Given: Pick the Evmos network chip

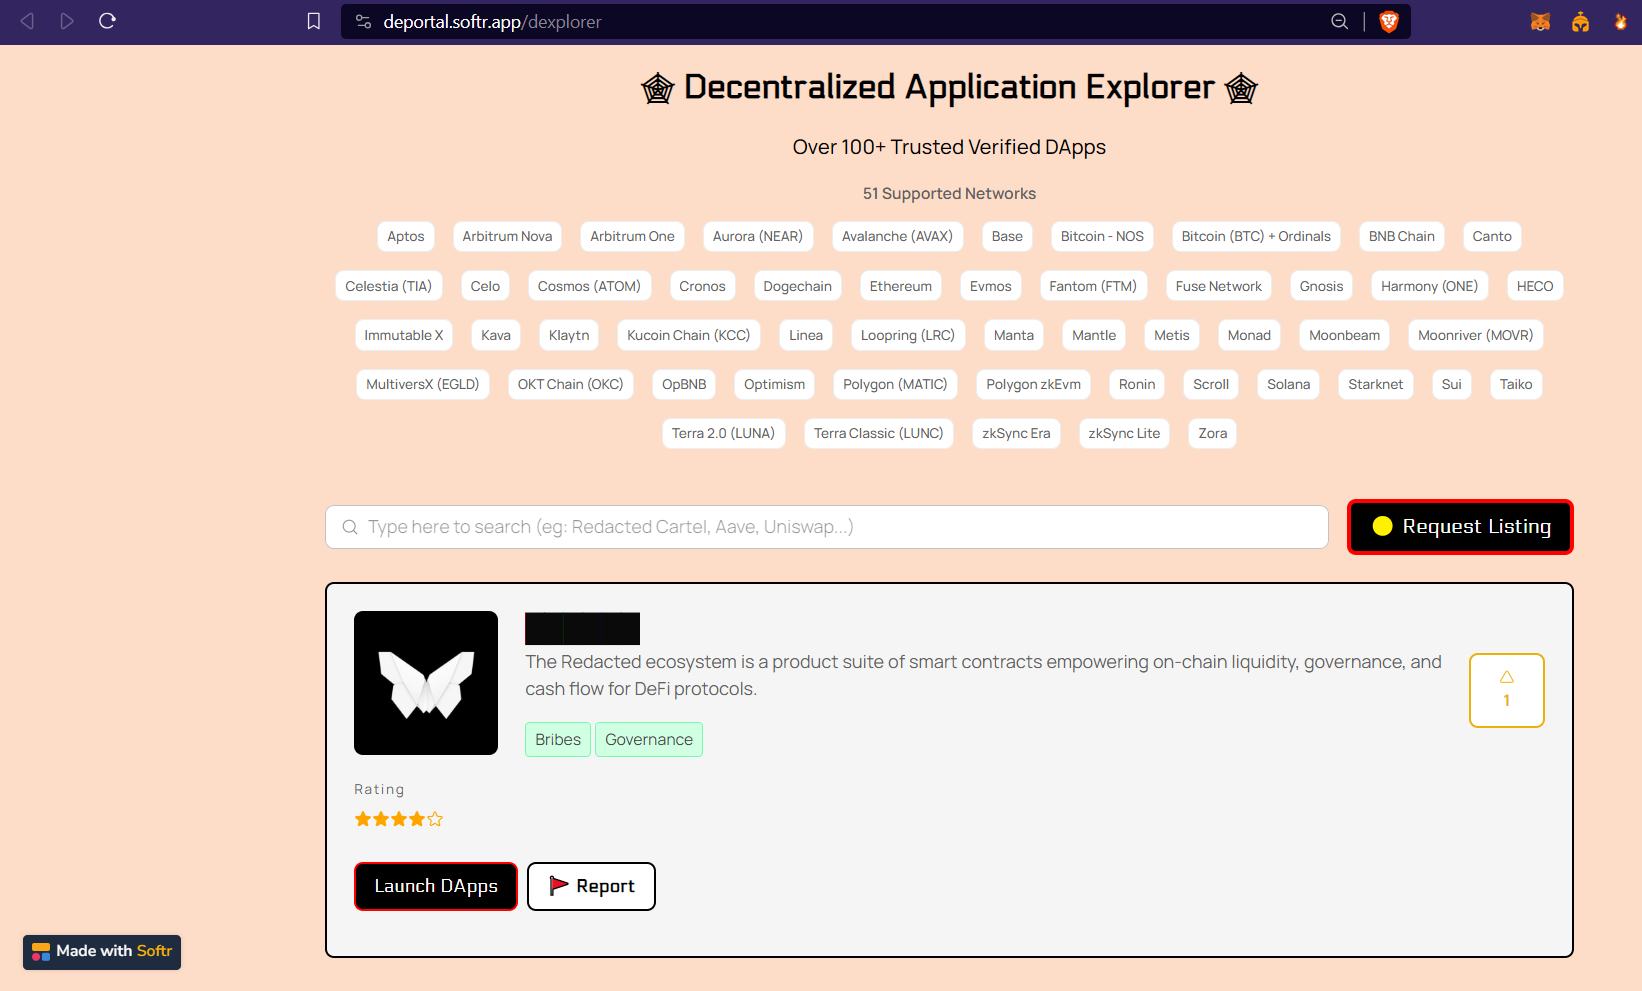Looking at the screenshot, I should [x=990, y=286].
